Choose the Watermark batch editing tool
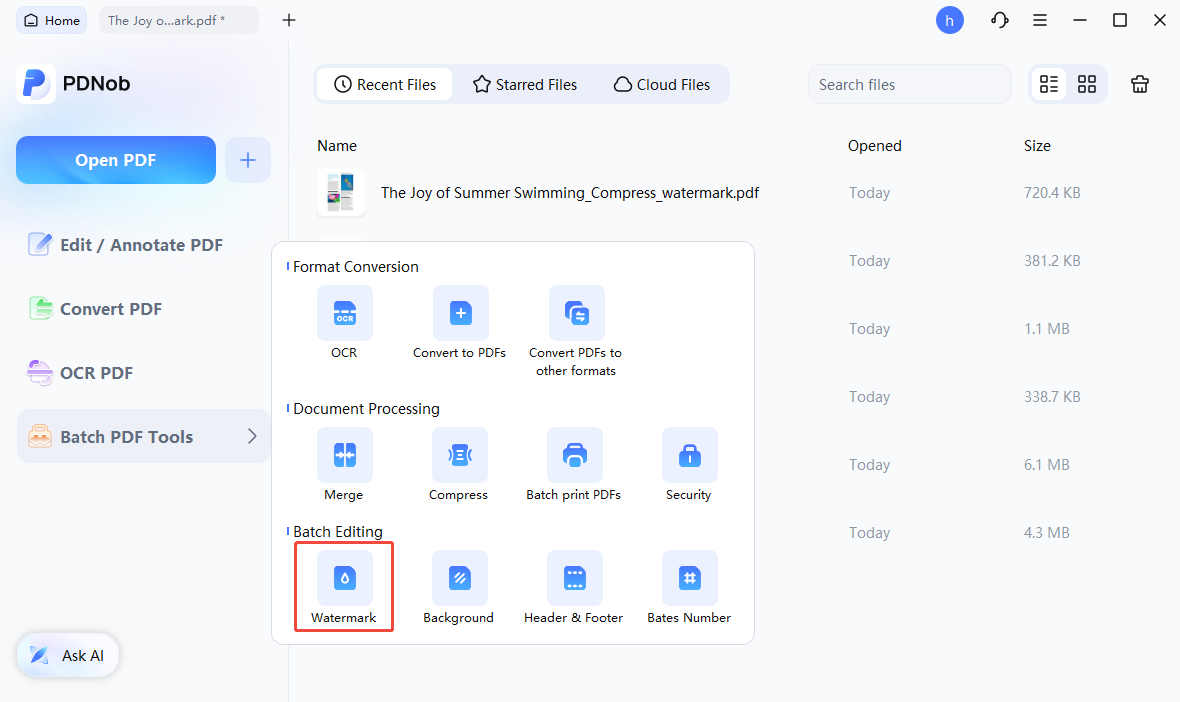1180x702 pixels. (344, 578)
